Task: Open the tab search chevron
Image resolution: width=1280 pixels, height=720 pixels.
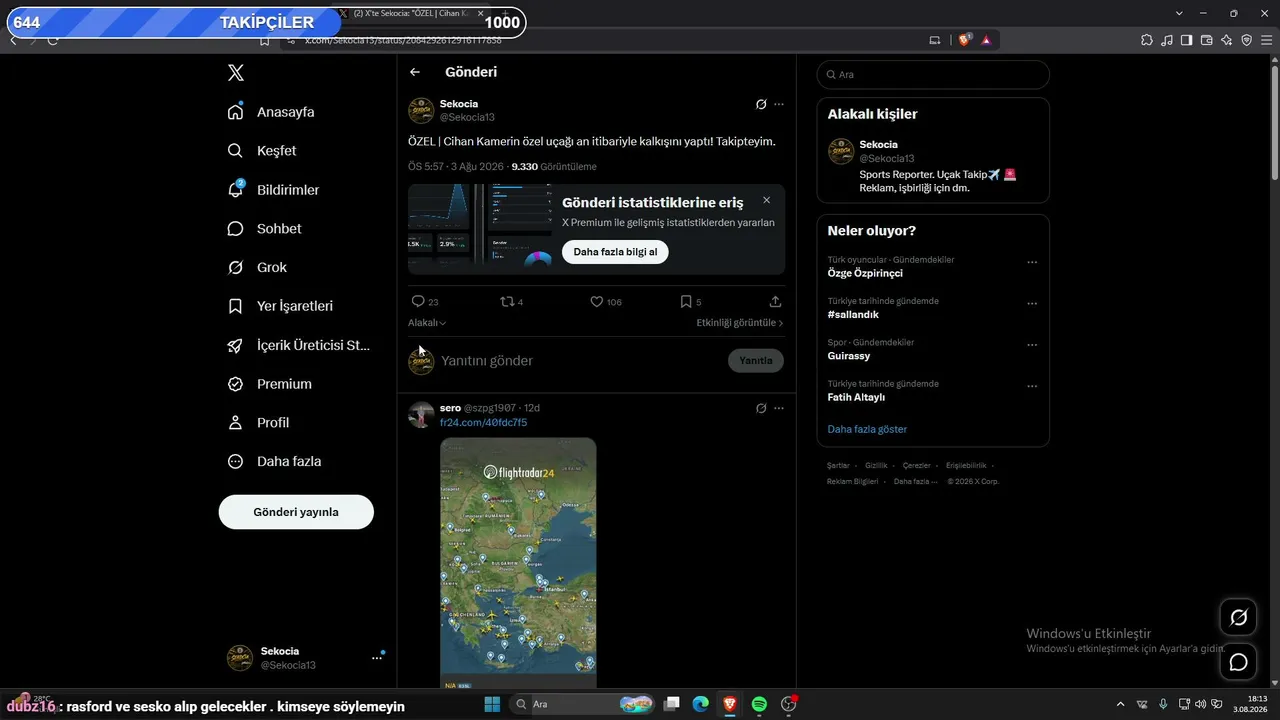Action: [x=1180, y=13]
